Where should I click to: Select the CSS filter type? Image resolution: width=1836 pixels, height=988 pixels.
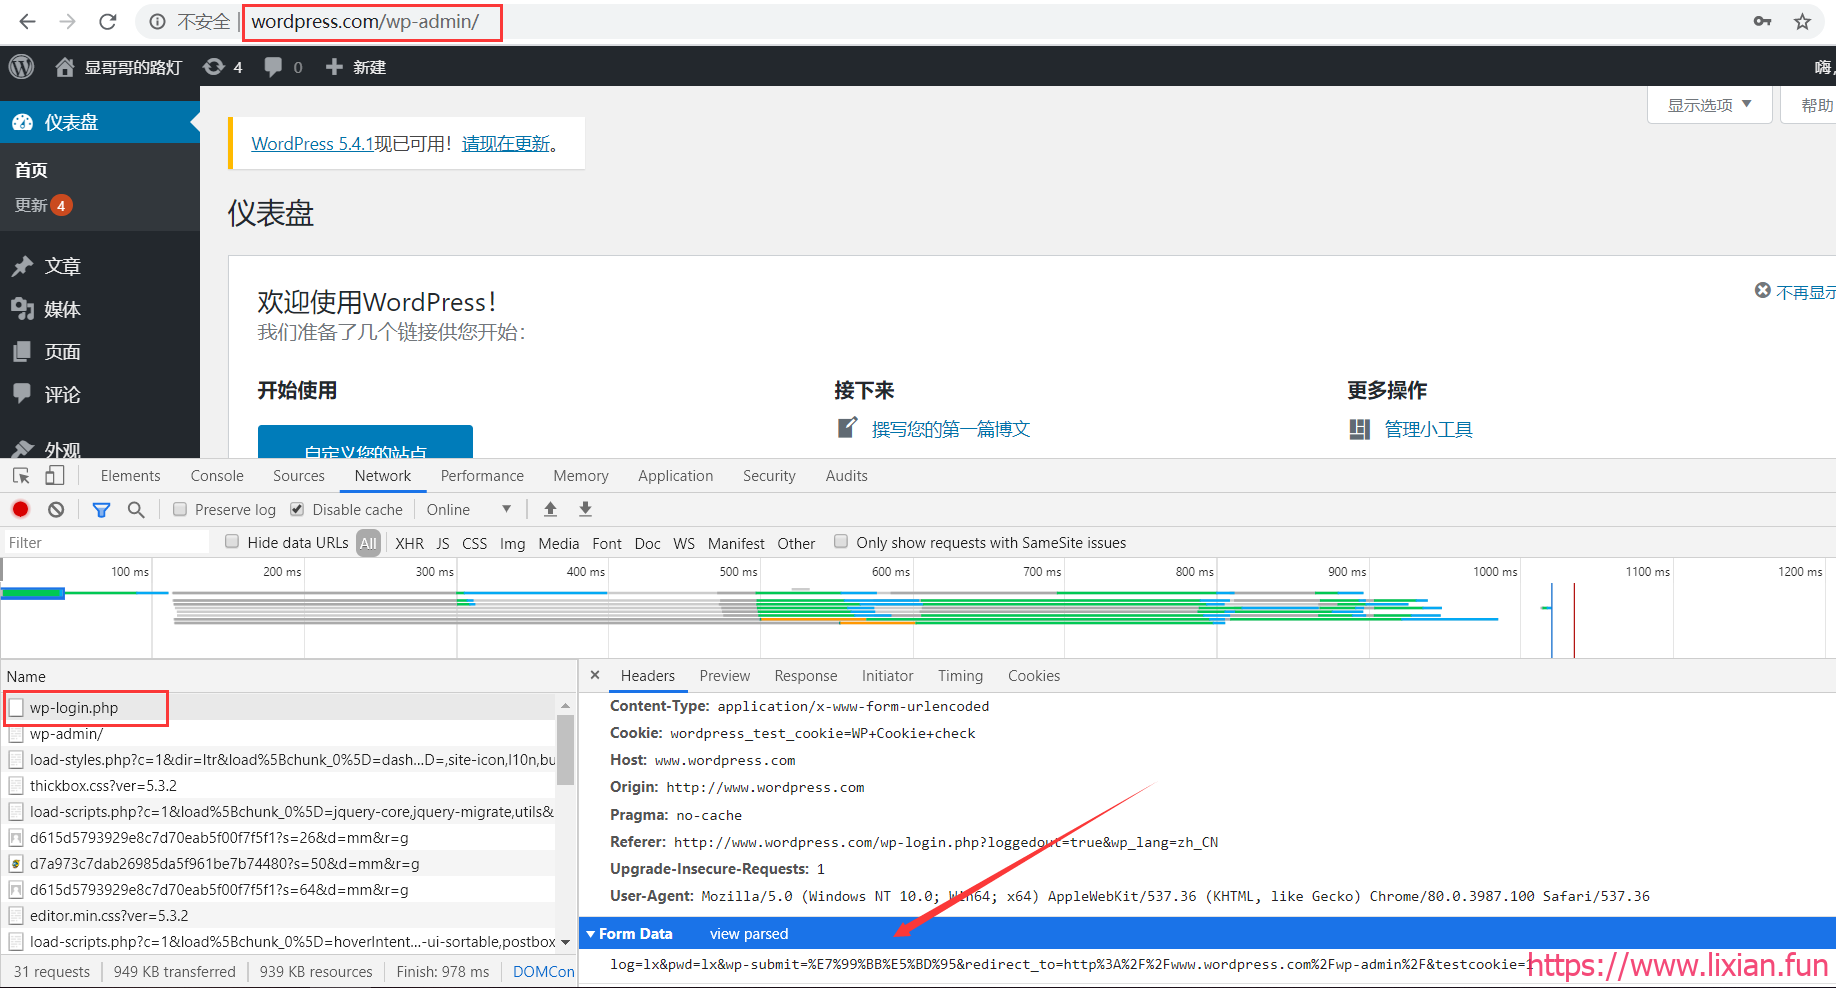[475, 543]
